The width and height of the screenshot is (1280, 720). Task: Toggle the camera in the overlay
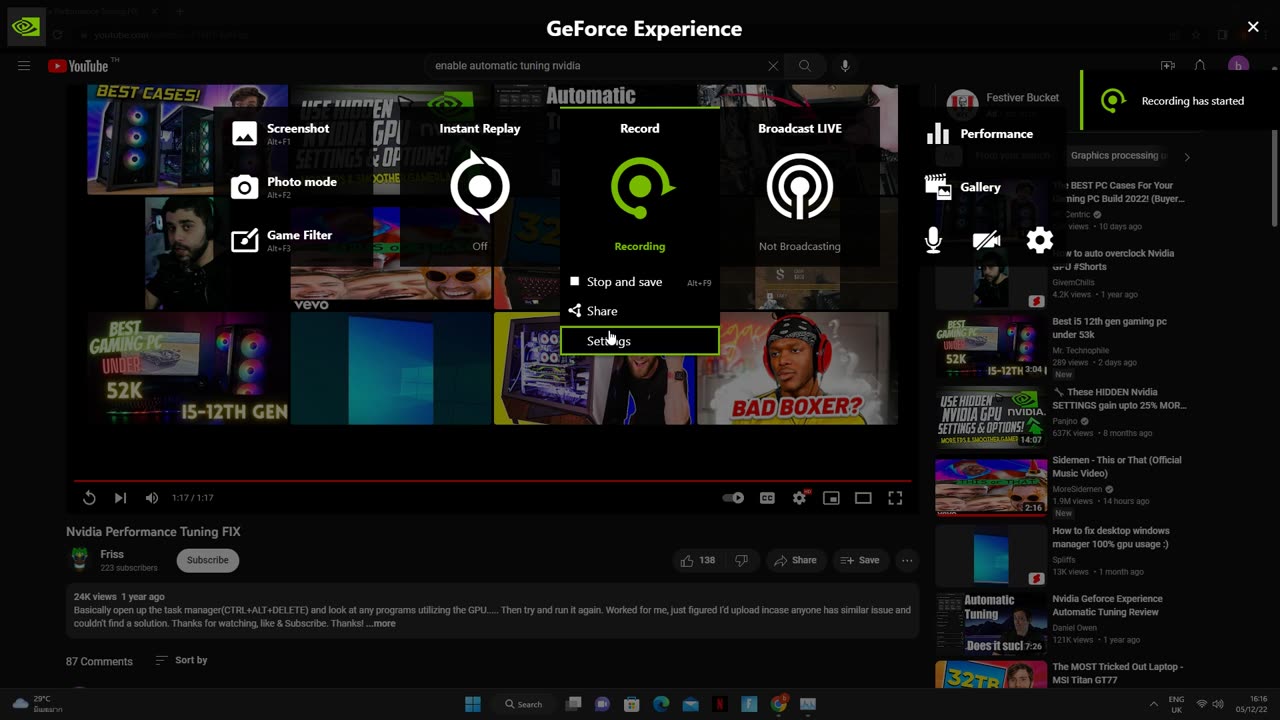(986, 240)
